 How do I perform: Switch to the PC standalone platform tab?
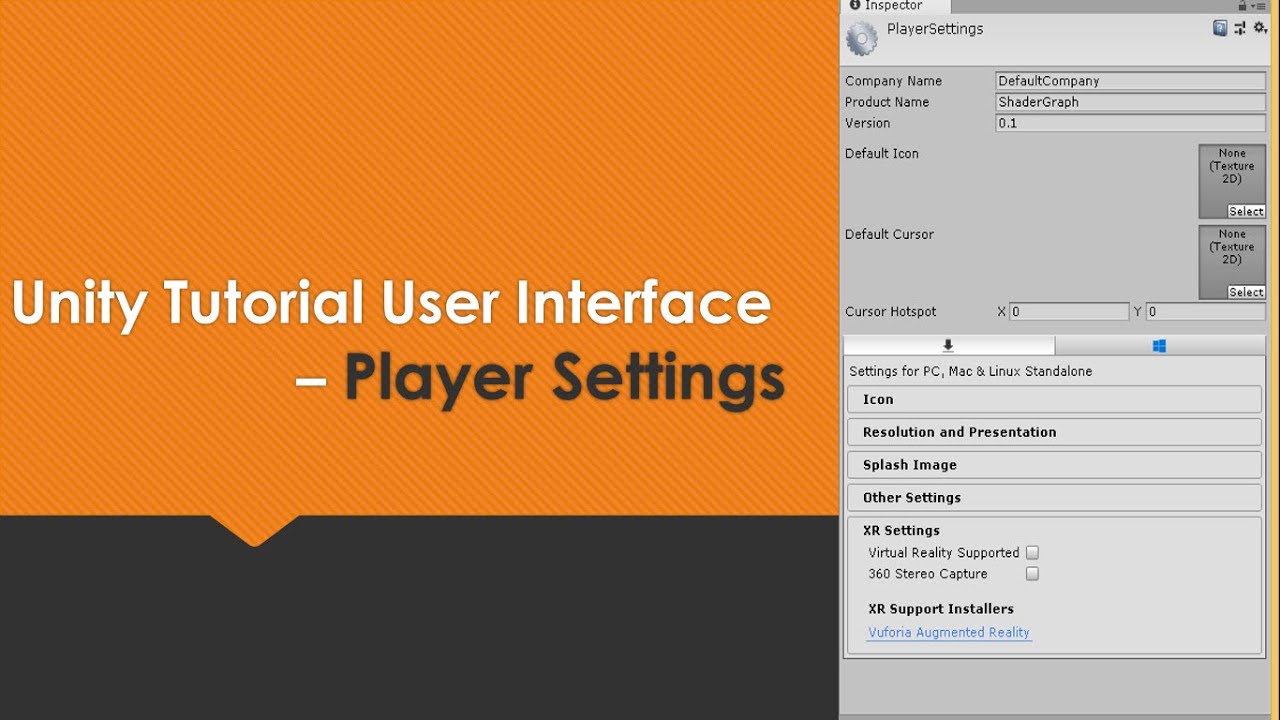click(948, 345)
